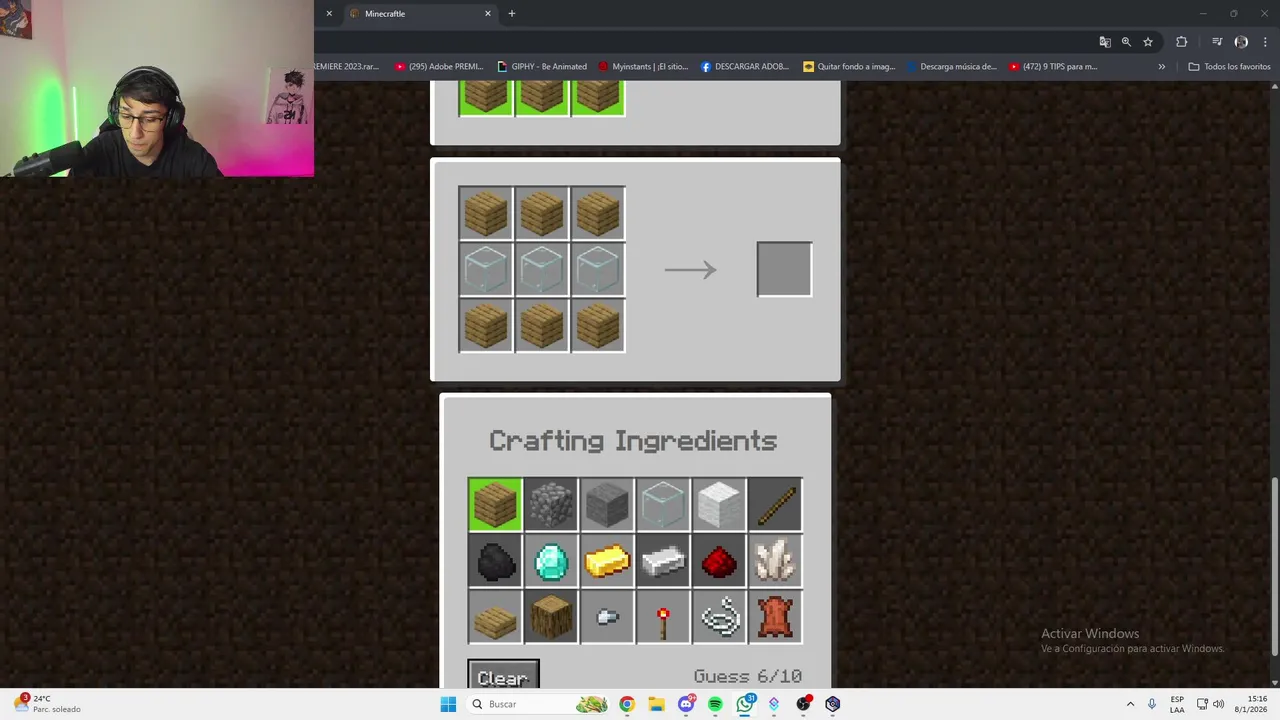Click the bottom-left plank slot in crafting grid
1280x720 pixels.
(486, 325)
